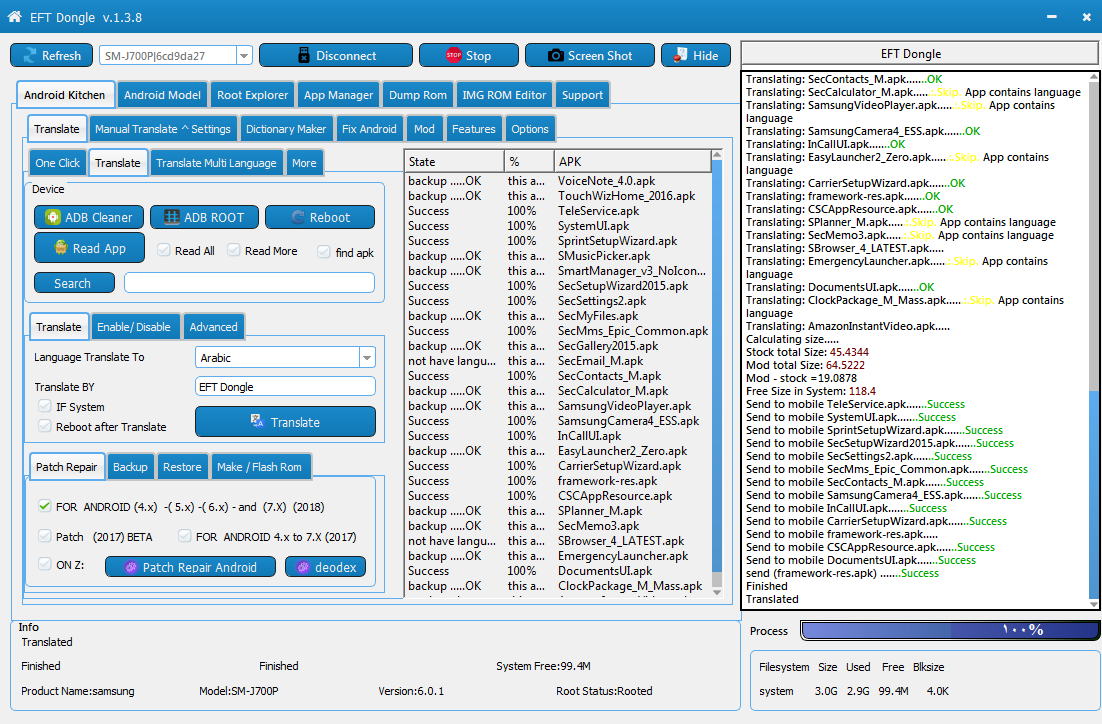Toggle the ON Z: checkbox
1102x724 pixels.
(x=45, y=564)
